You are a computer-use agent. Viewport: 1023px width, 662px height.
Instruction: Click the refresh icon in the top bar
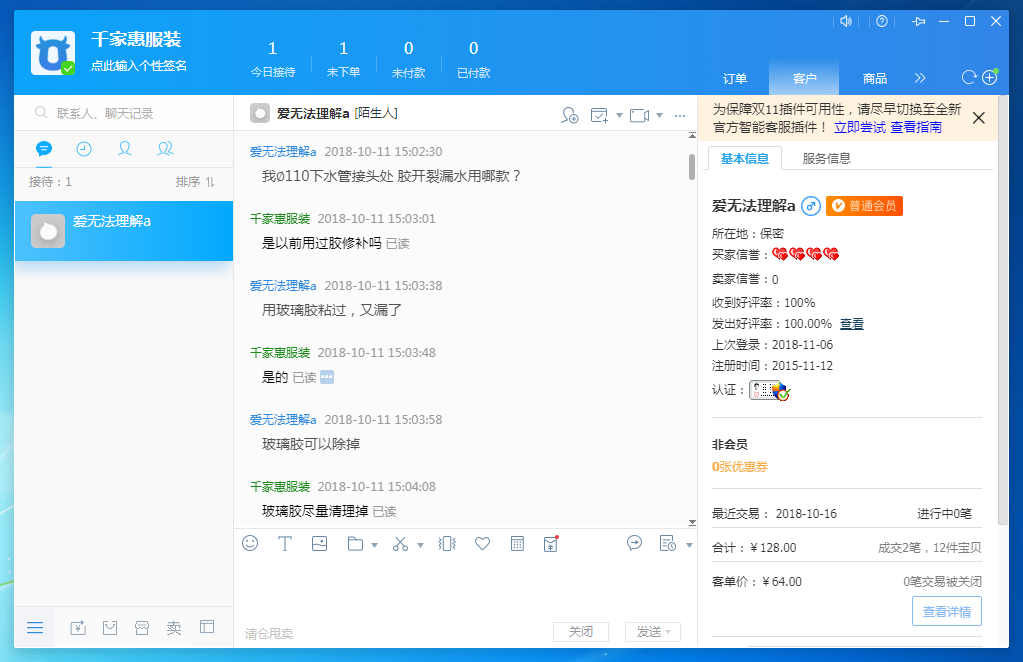click(969, 78)
